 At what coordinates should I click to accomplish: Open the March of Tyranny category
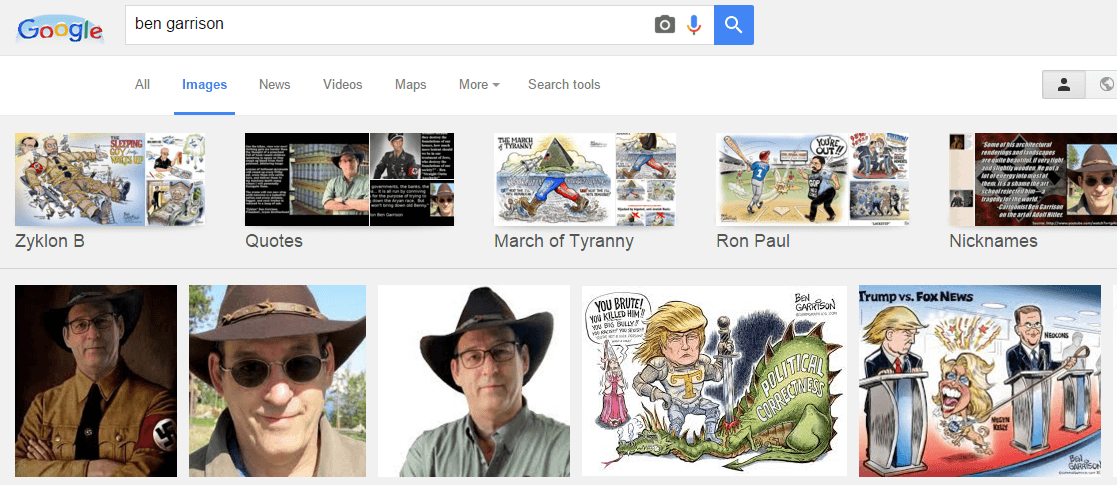pyautogui.click(x=584, y=191)
